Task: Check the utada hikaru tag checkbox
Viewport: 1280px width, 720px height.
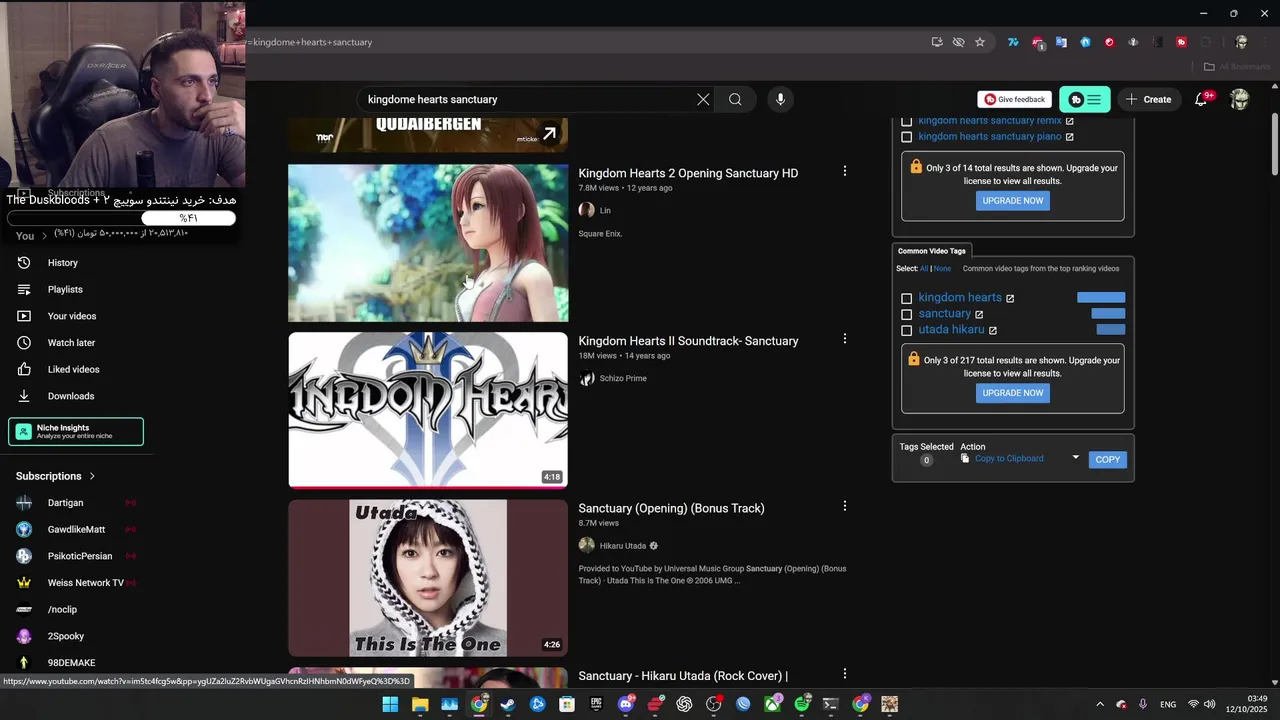Action: tap(907, 330)
